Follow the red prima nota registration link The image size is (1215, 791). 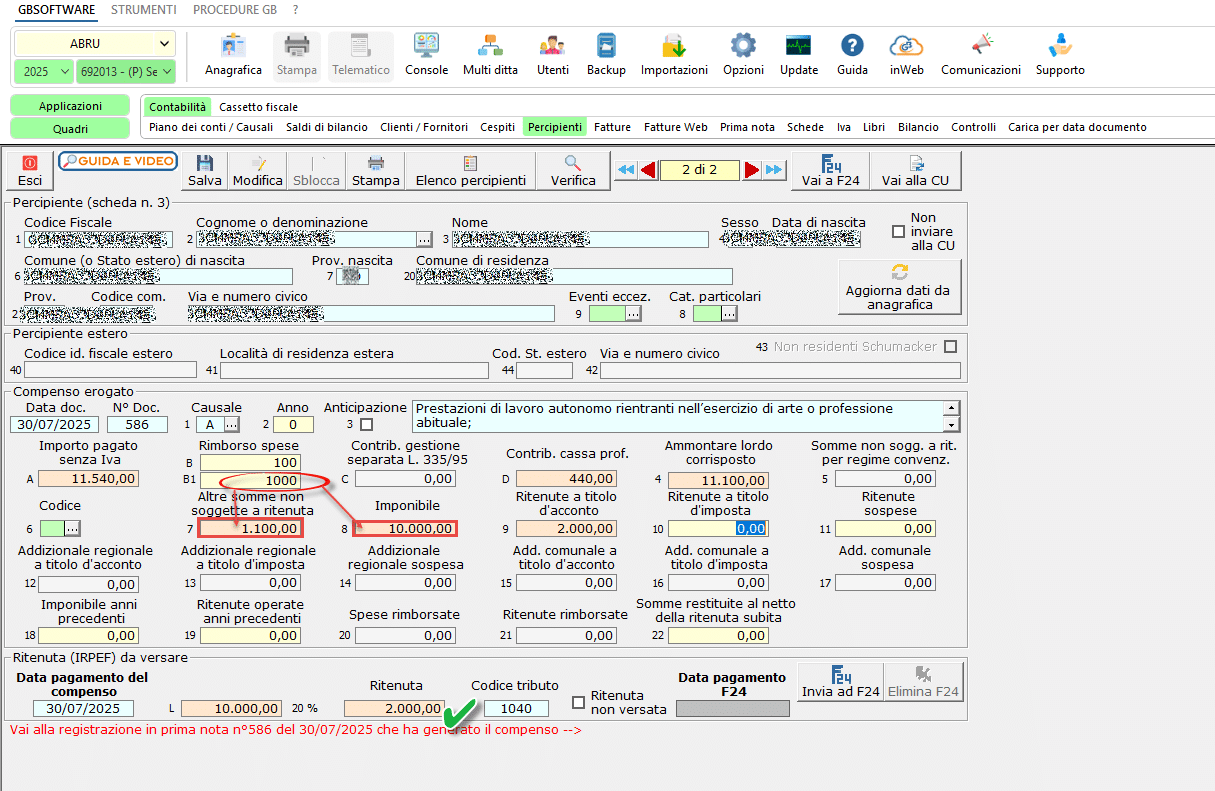pos(296,730)
